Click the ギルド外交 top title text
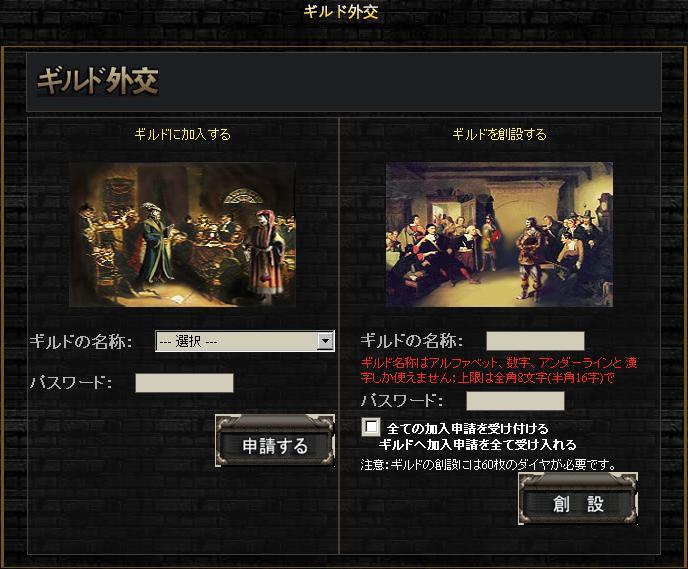 (x=341, y=12)
